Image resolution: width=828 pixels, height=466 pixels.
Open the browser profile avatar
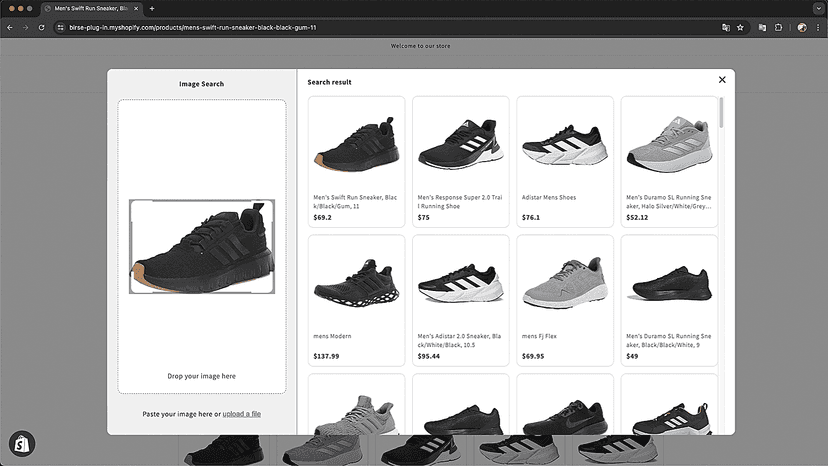coord(802,27)
